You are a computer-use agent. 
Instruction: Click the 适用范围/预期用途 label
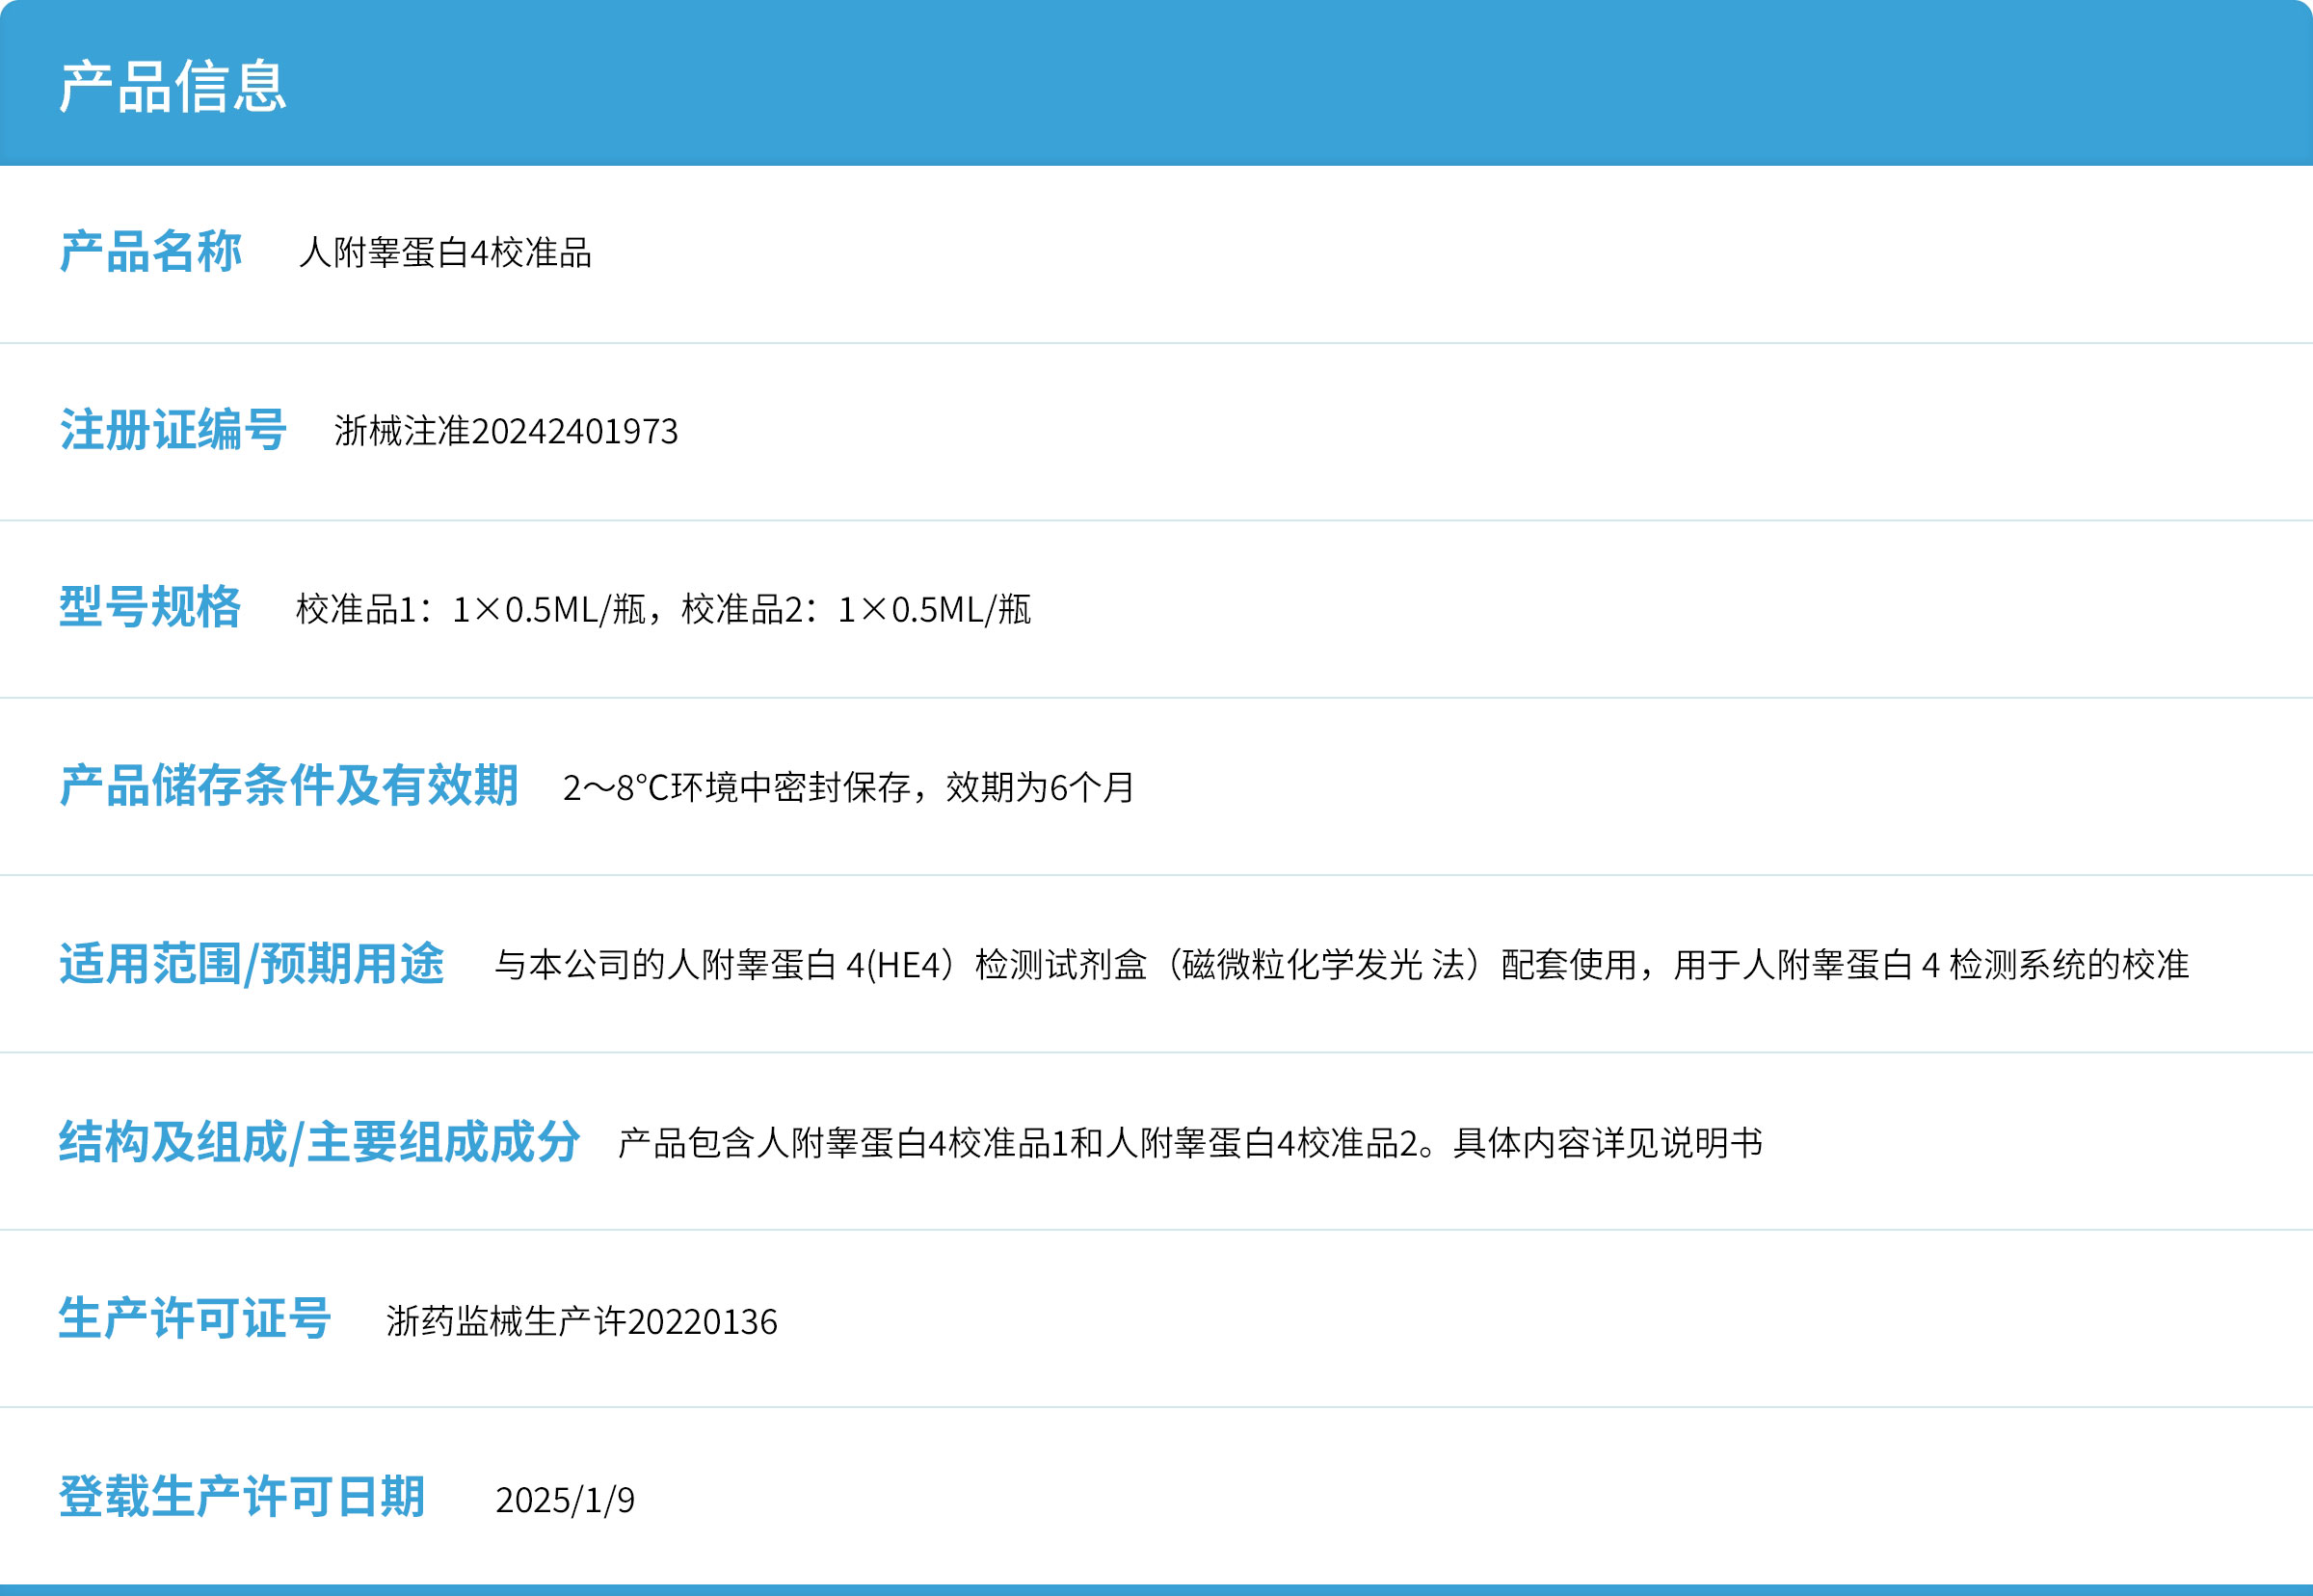tap(251, 964)
